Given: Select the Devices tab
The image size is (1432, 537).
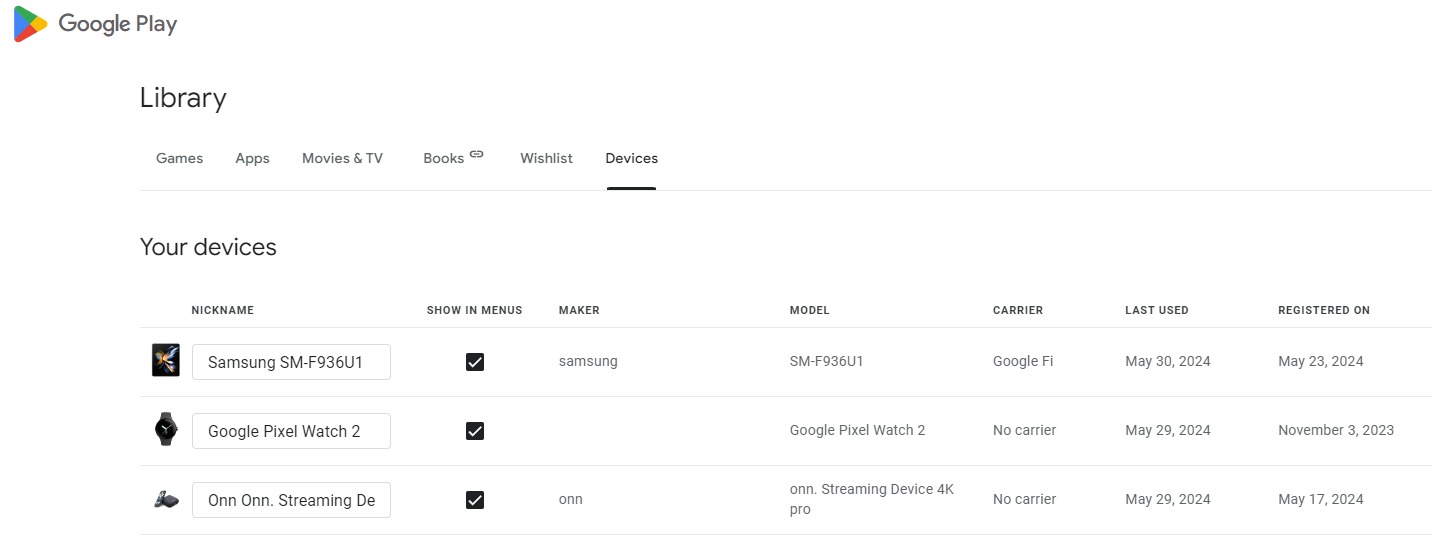Looking at the screenshot, I should coord(631,158).
